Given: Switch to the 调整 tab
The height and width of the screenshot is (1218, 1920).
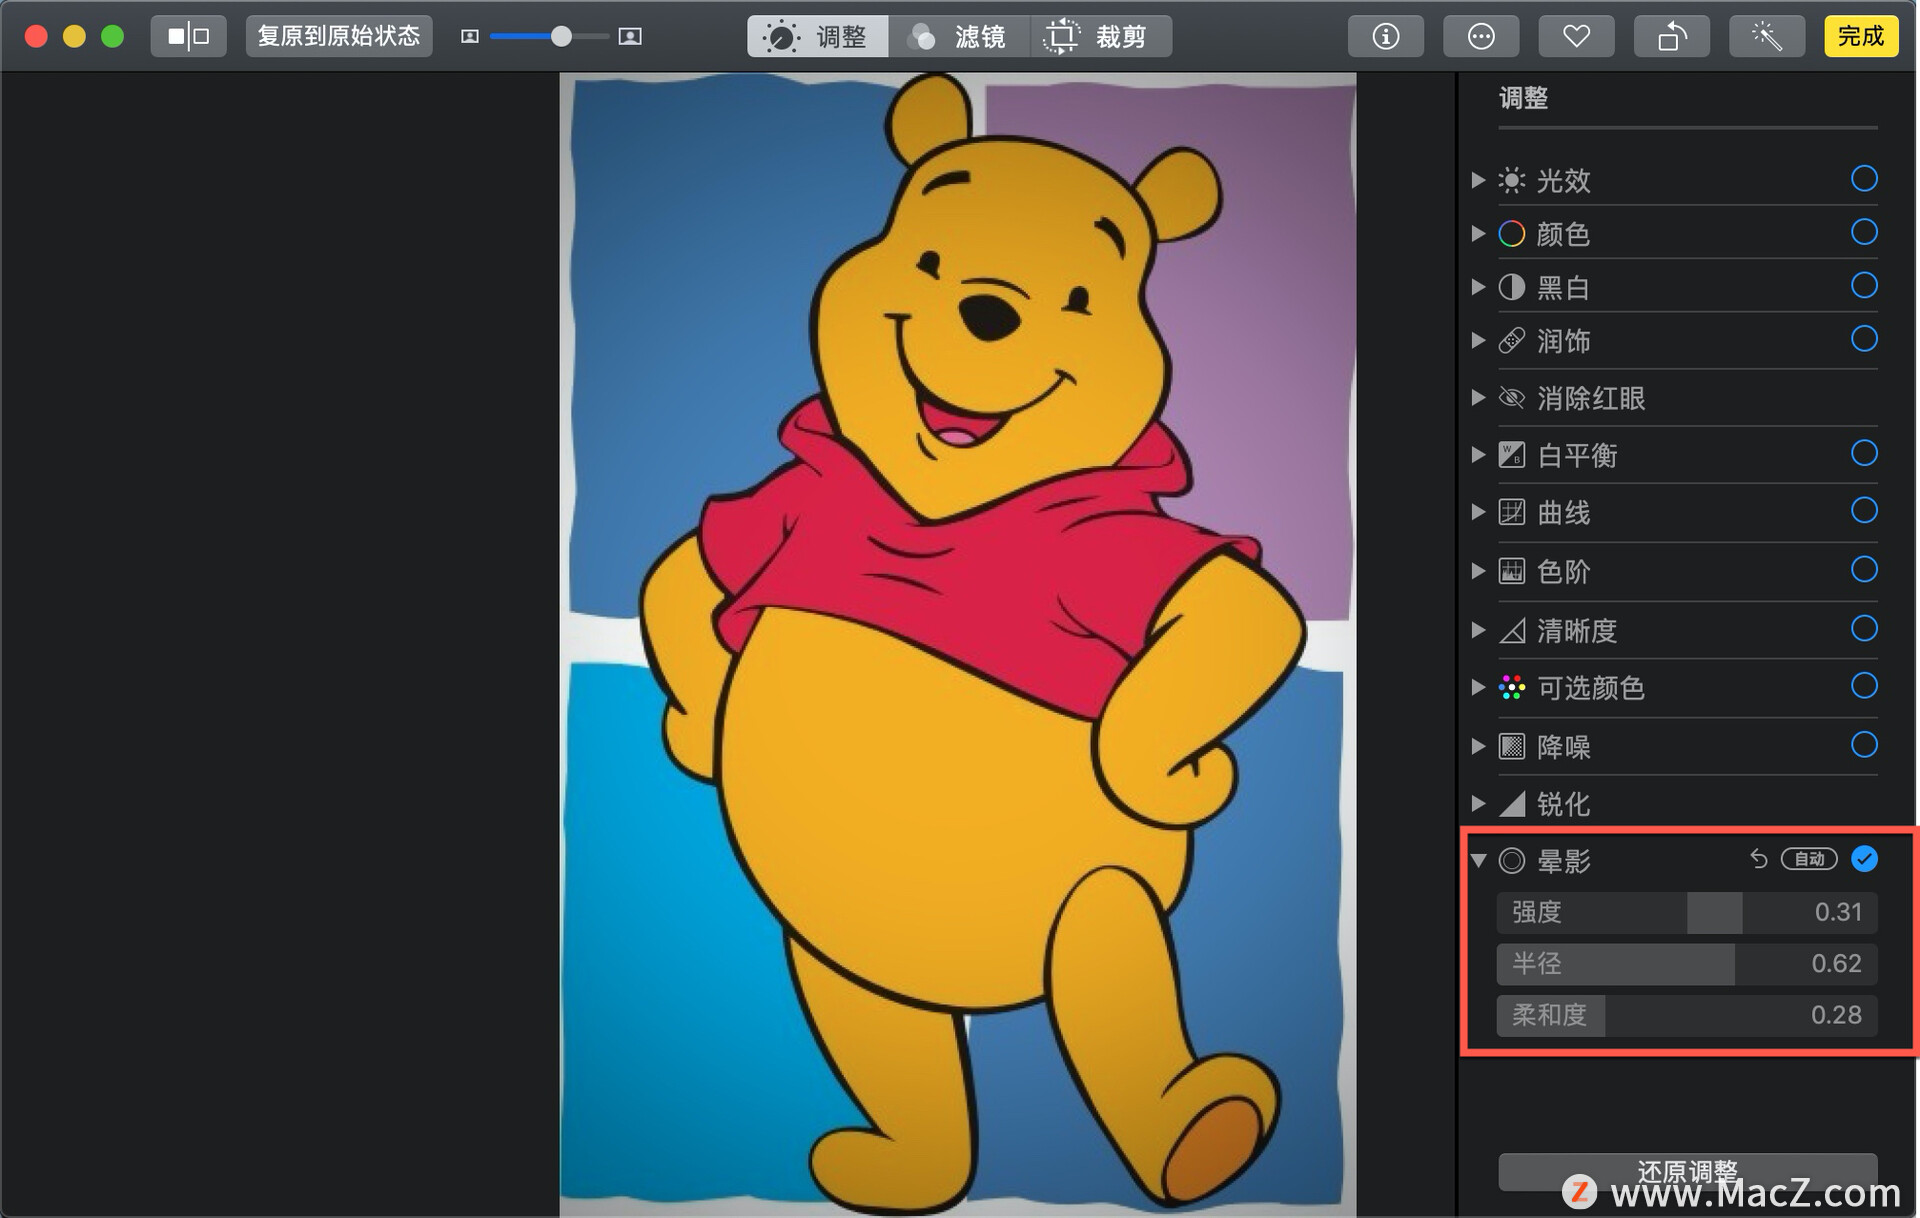Looking at the screenshot, I should pos(817,37).
